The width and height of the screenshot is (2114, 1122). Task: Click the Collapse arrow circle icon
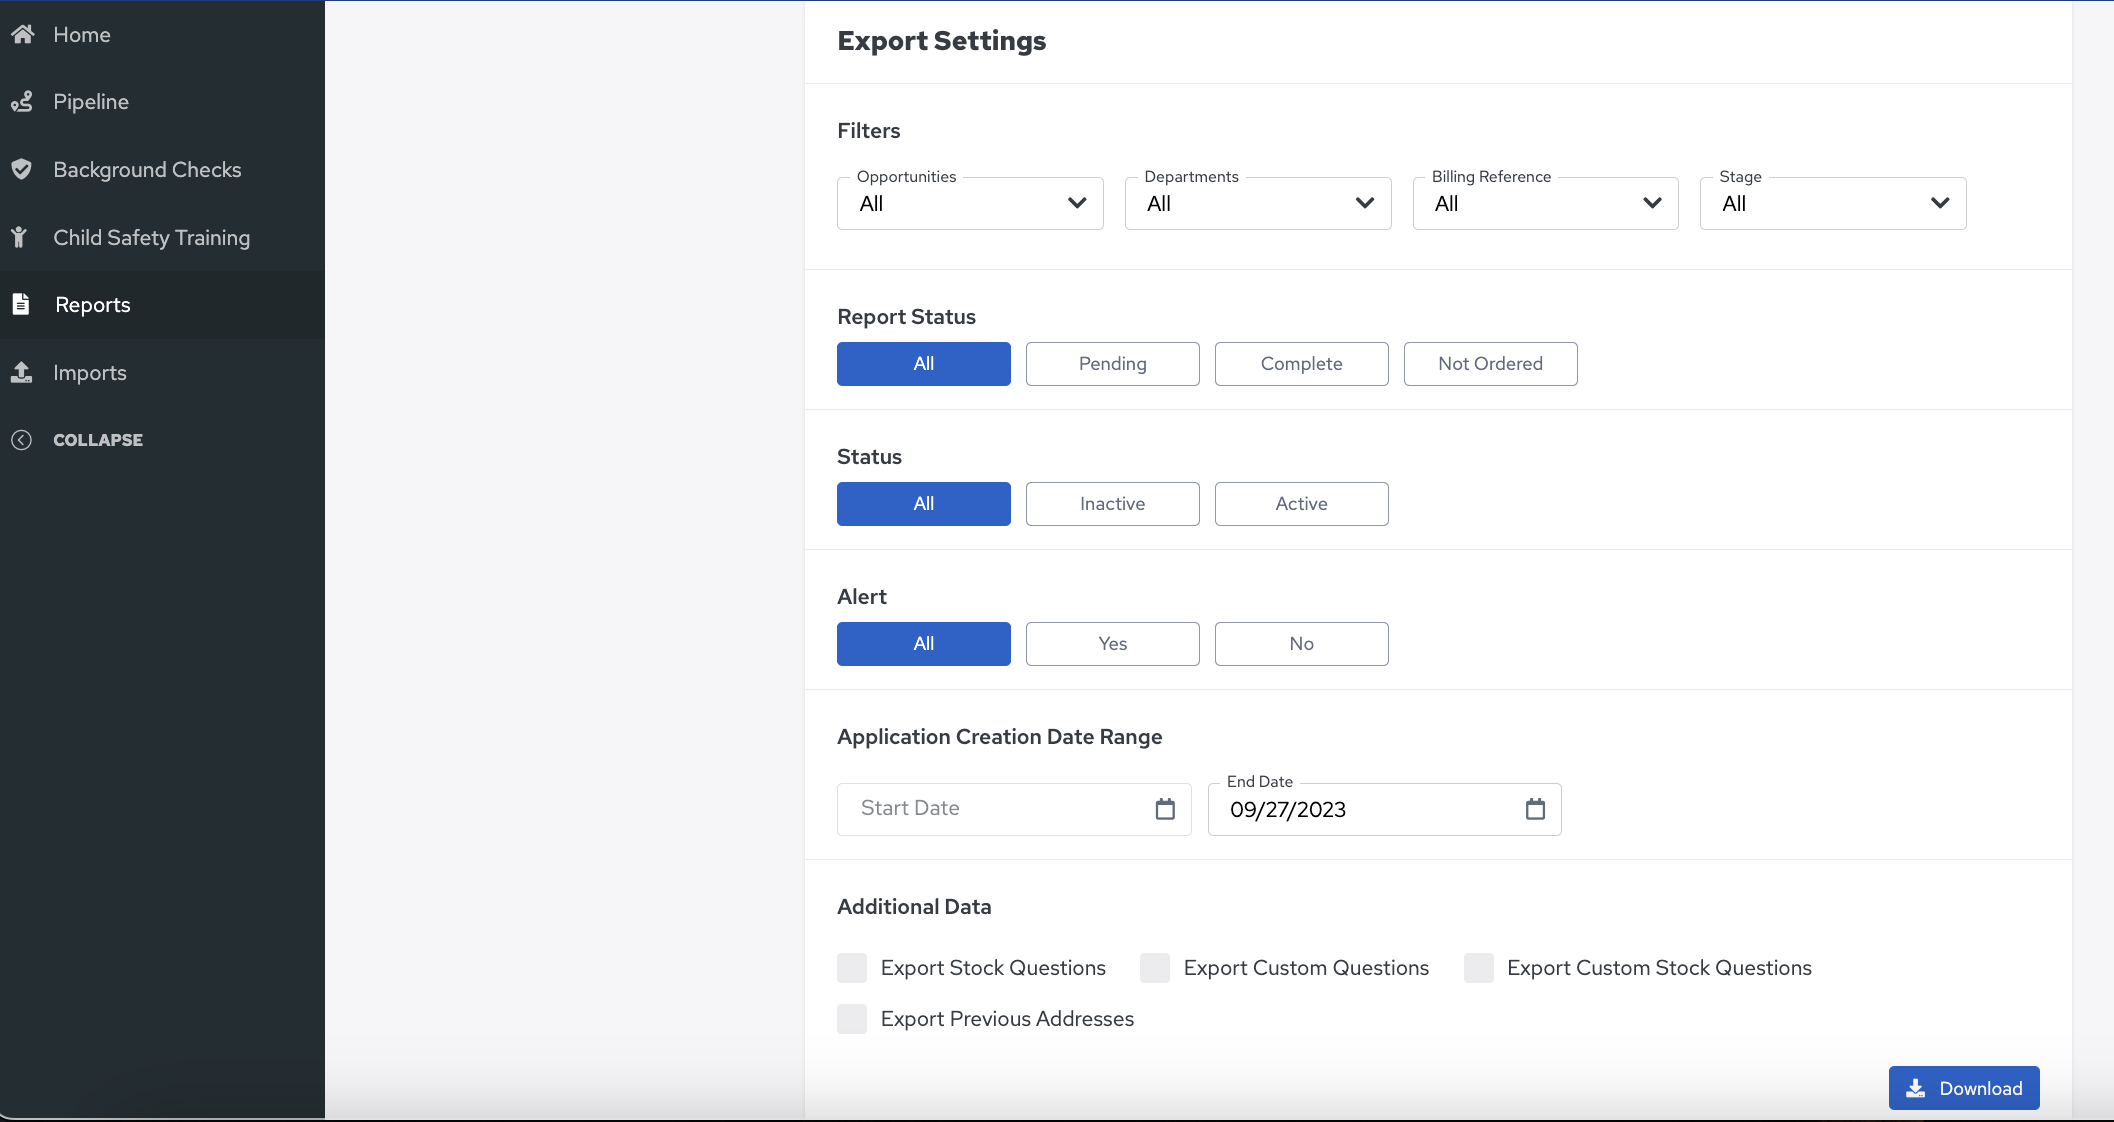[x=21, y=440]
